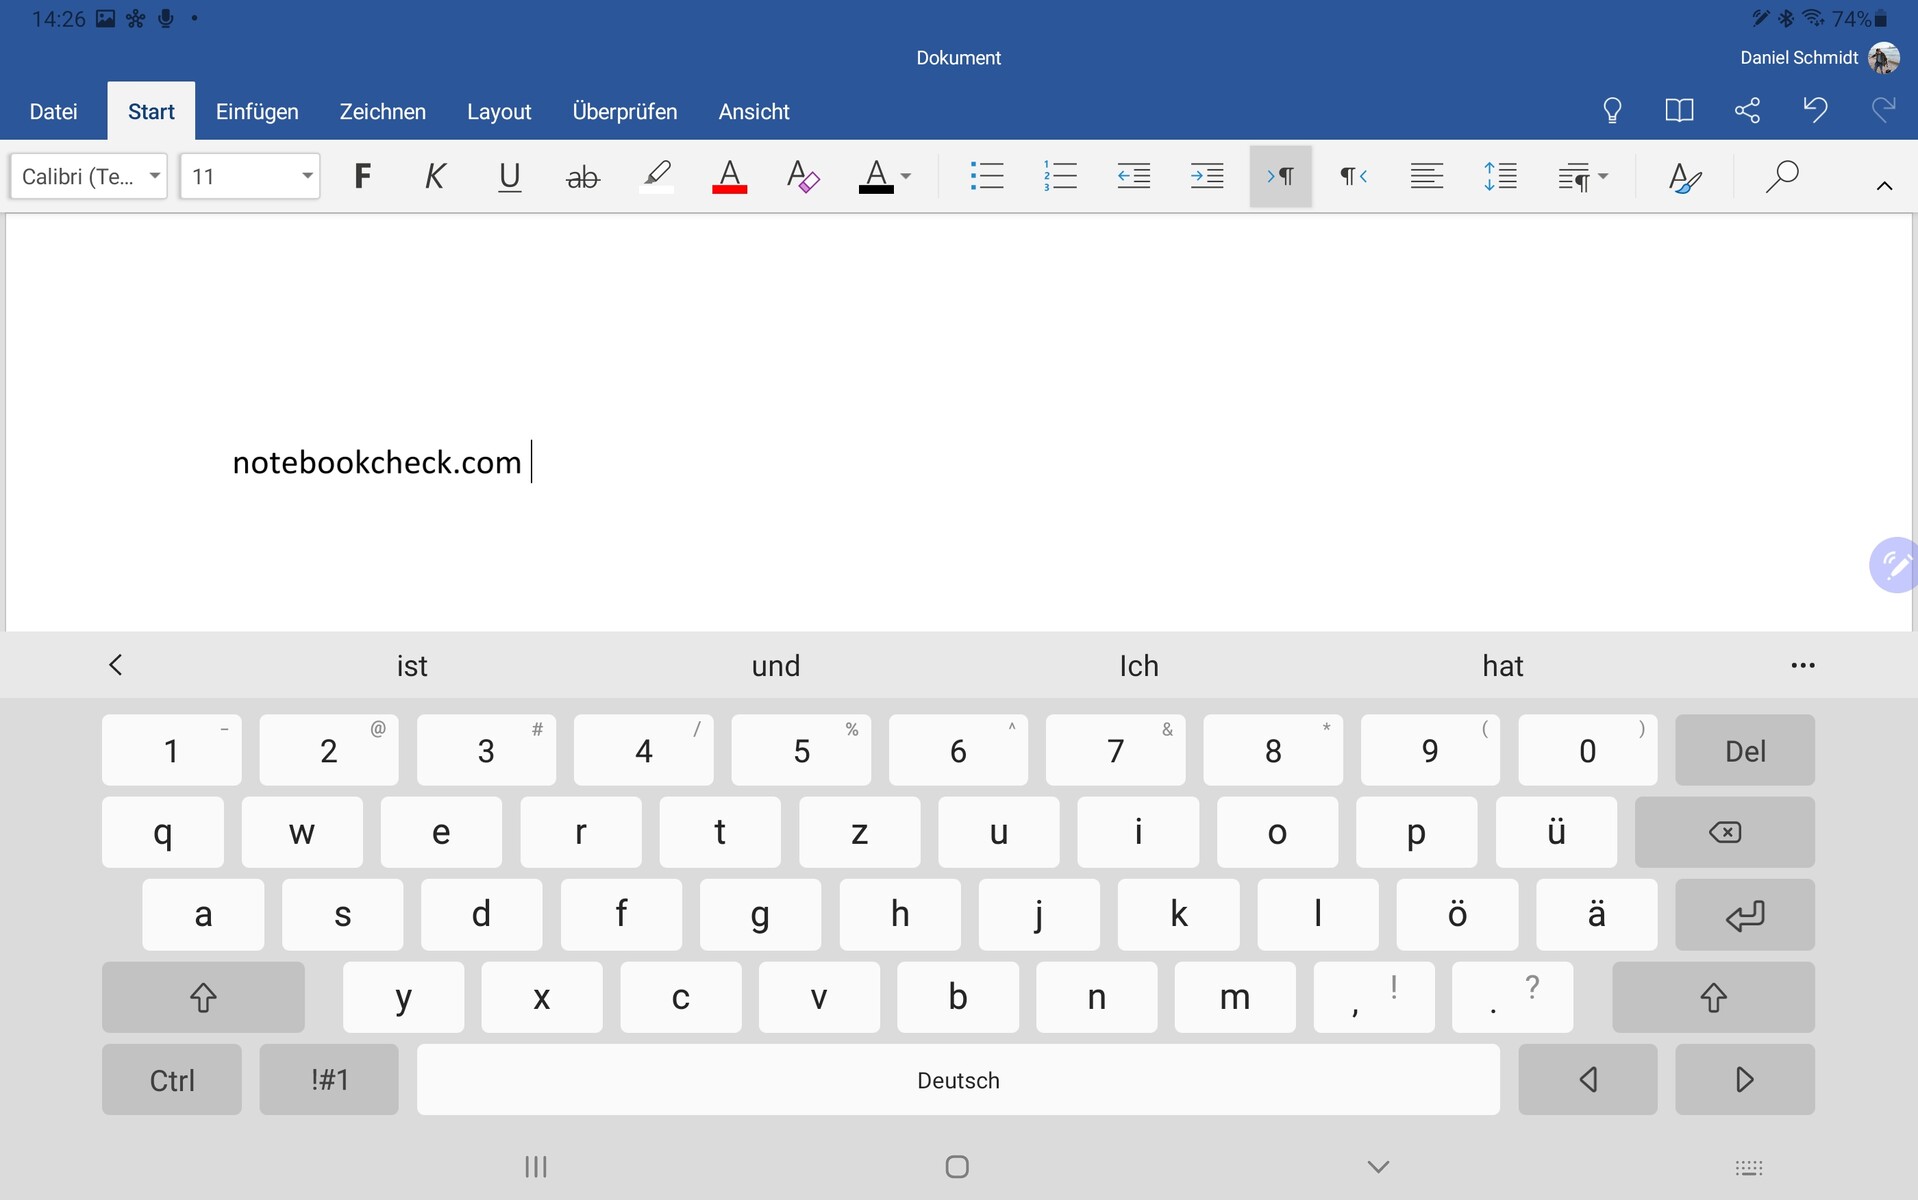
Task: Increase the paragraph indent
Action: point(1207,177)
